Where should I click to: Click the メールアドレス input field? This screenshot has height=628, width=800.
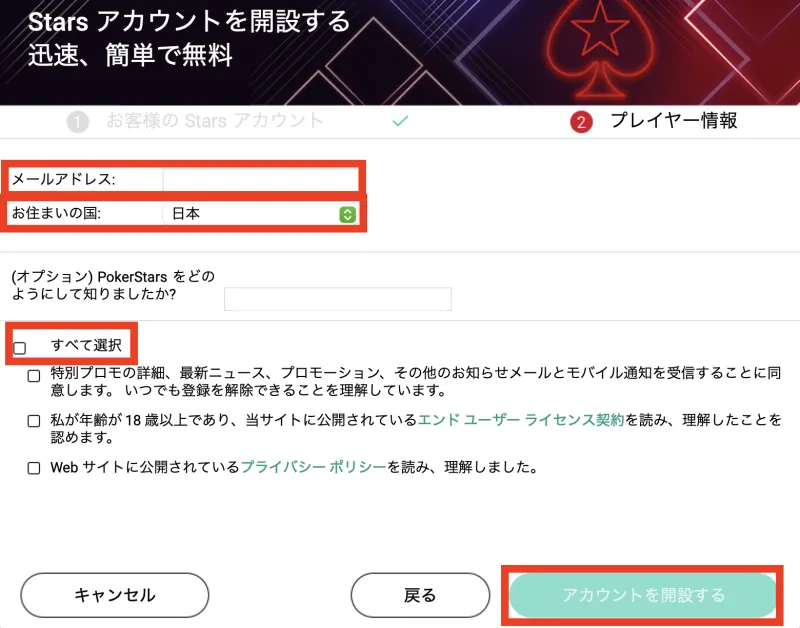(260, 180)
